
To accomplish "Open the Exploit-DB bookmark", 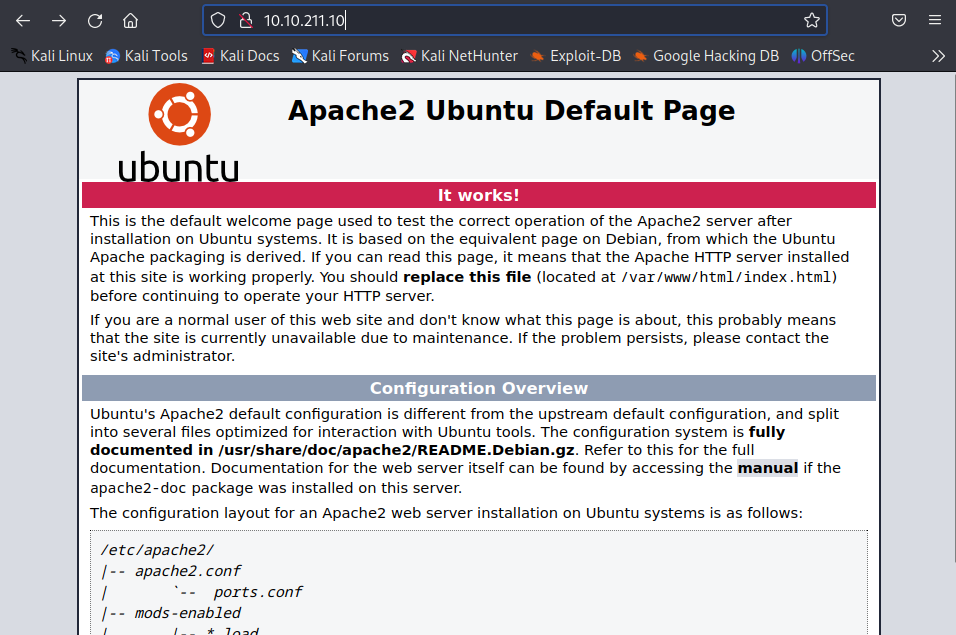I will pos(576,56).
